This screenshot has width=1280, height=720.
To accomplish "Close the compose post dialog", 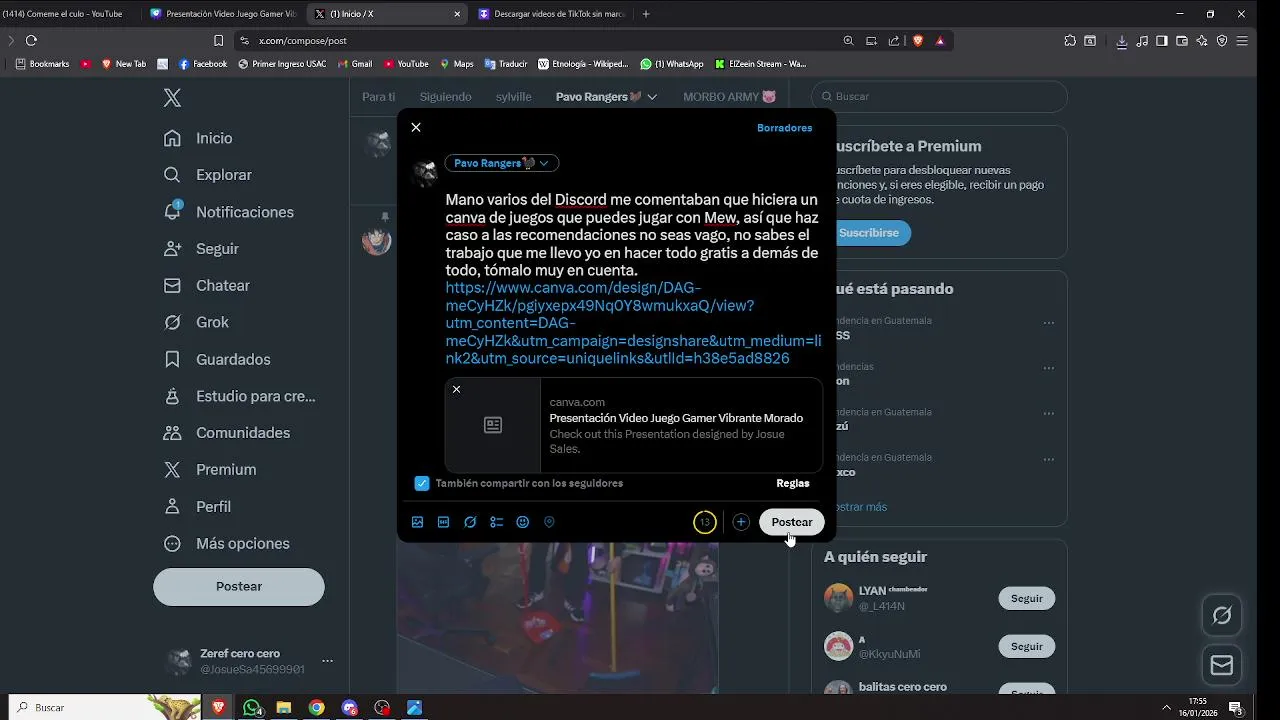I will pyautogui.click(x=416, y=127).
